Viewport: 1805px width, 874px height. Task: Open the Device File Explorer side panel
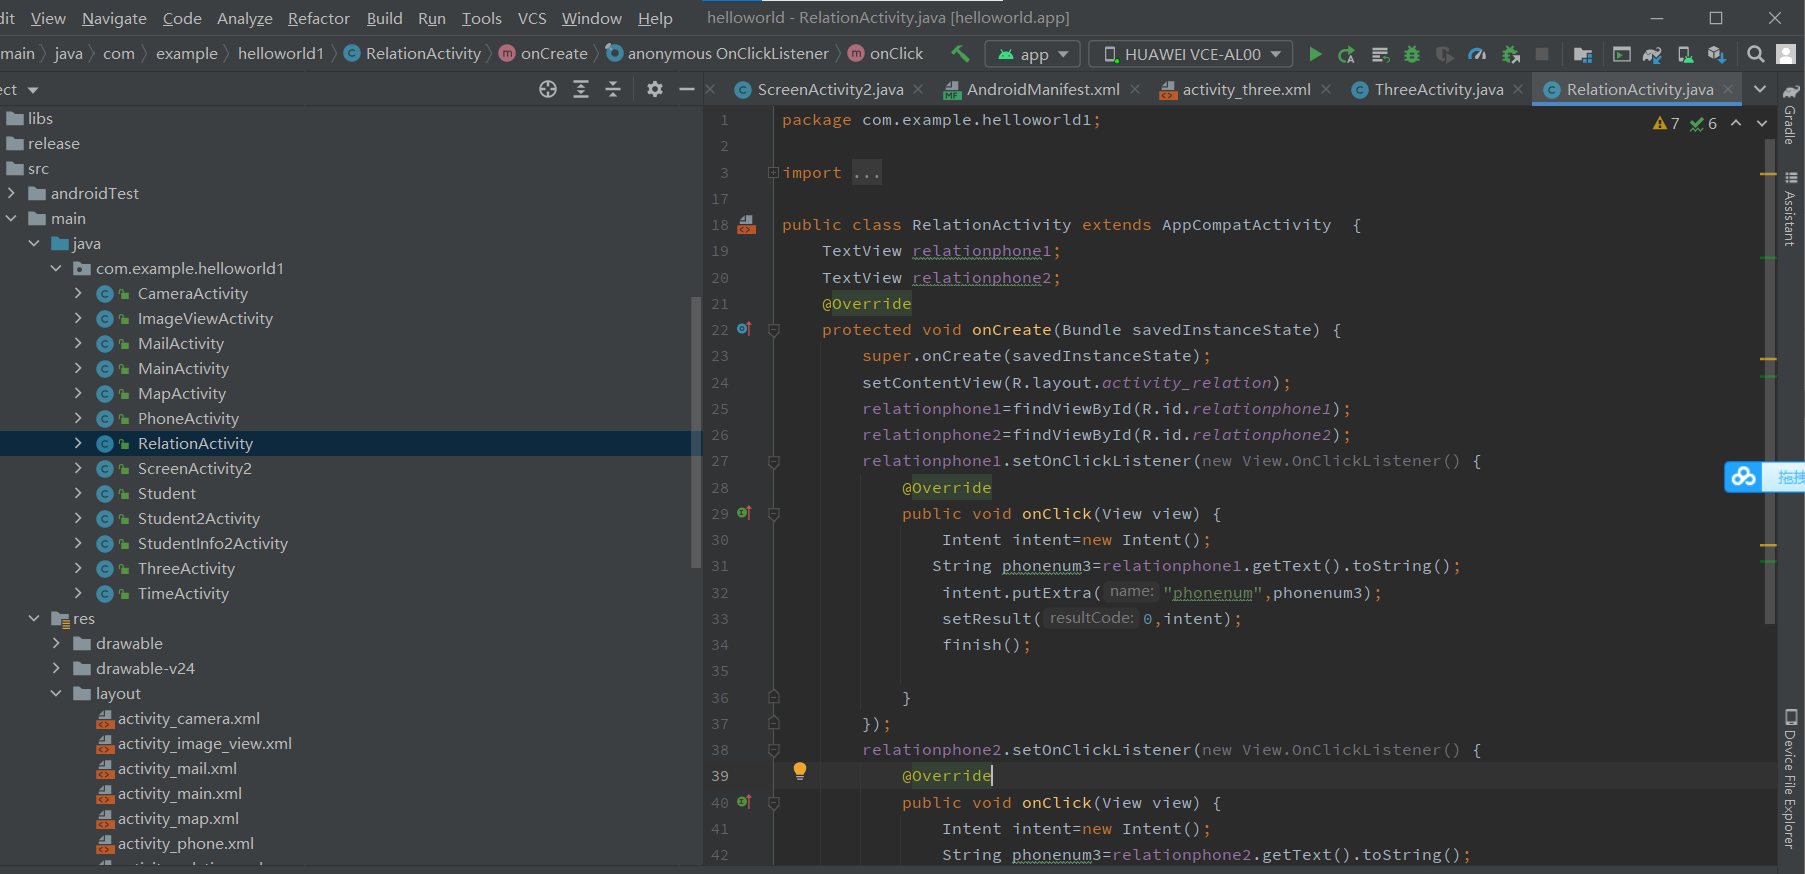1790,779
